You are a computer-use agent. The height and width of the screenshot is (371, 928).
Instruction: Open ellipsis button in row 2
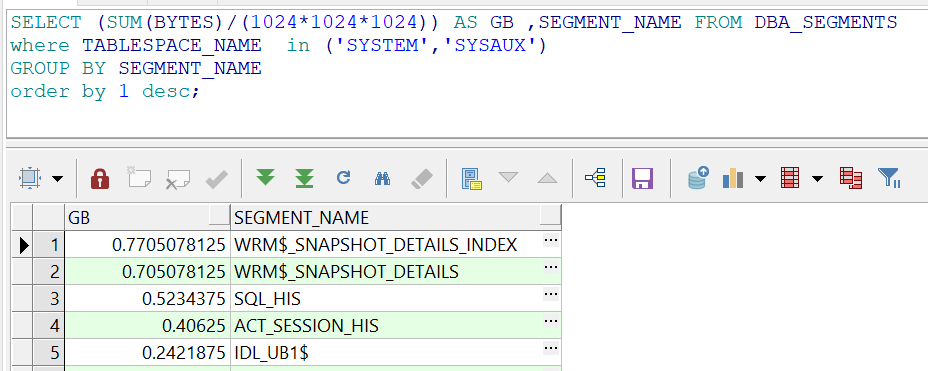click(x=551, y=267)
